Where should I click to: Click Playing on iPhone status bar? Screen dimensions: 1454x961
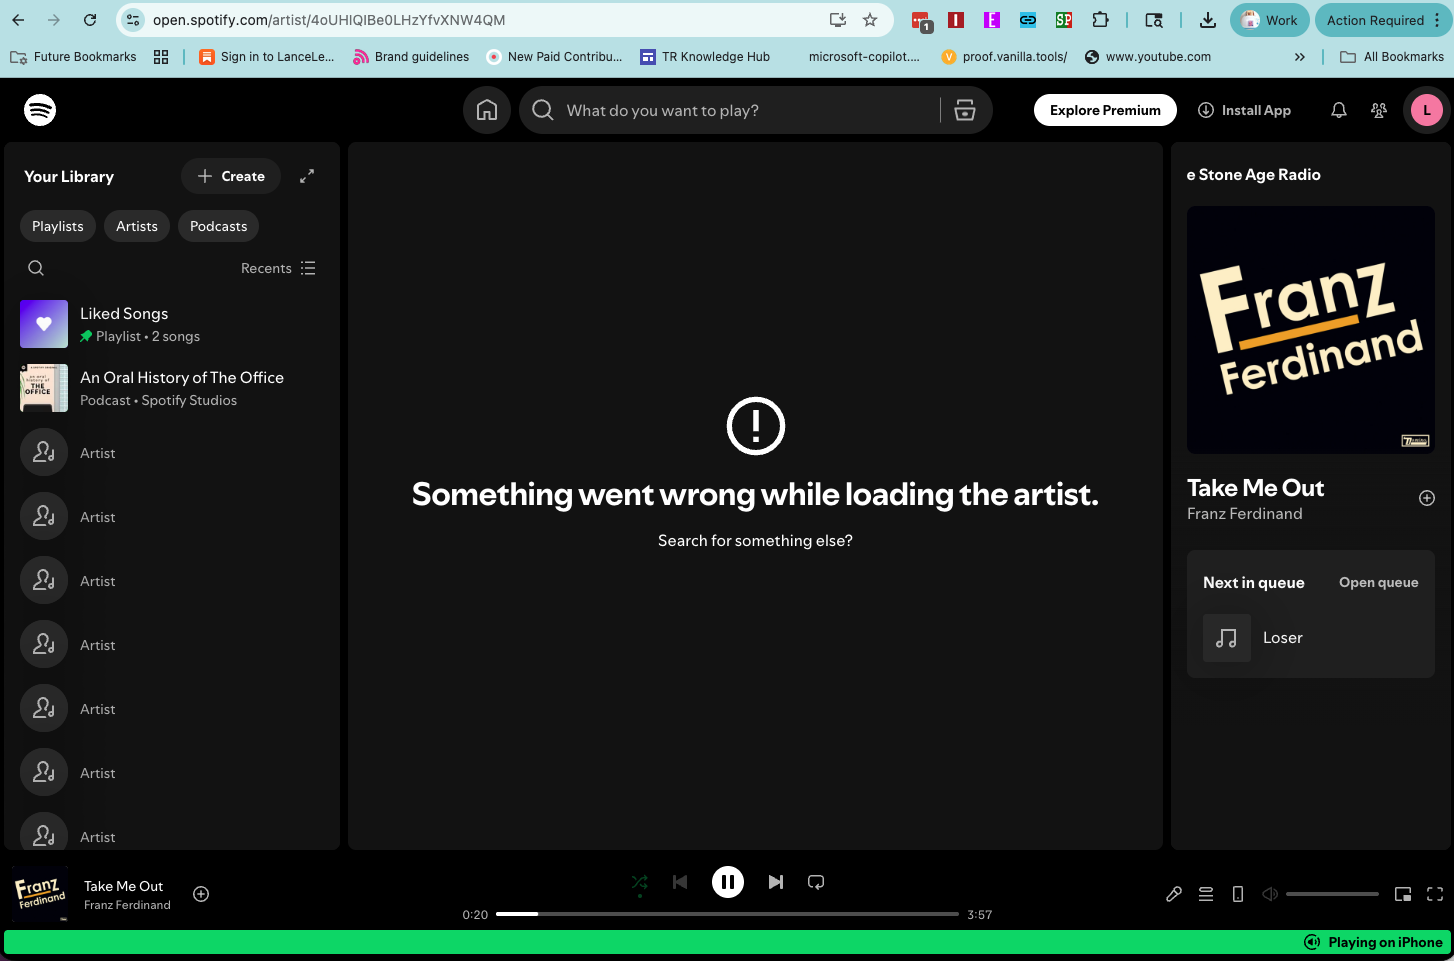click(x=1374, y=942)
